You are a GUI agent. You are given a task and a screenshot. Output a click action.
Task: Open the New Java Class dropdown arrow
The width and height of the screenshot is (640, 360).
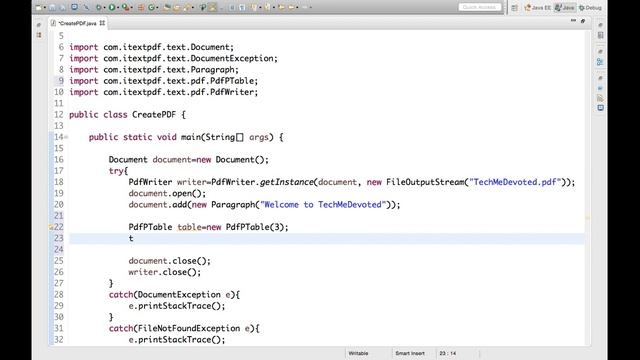[x=157, y=7]
